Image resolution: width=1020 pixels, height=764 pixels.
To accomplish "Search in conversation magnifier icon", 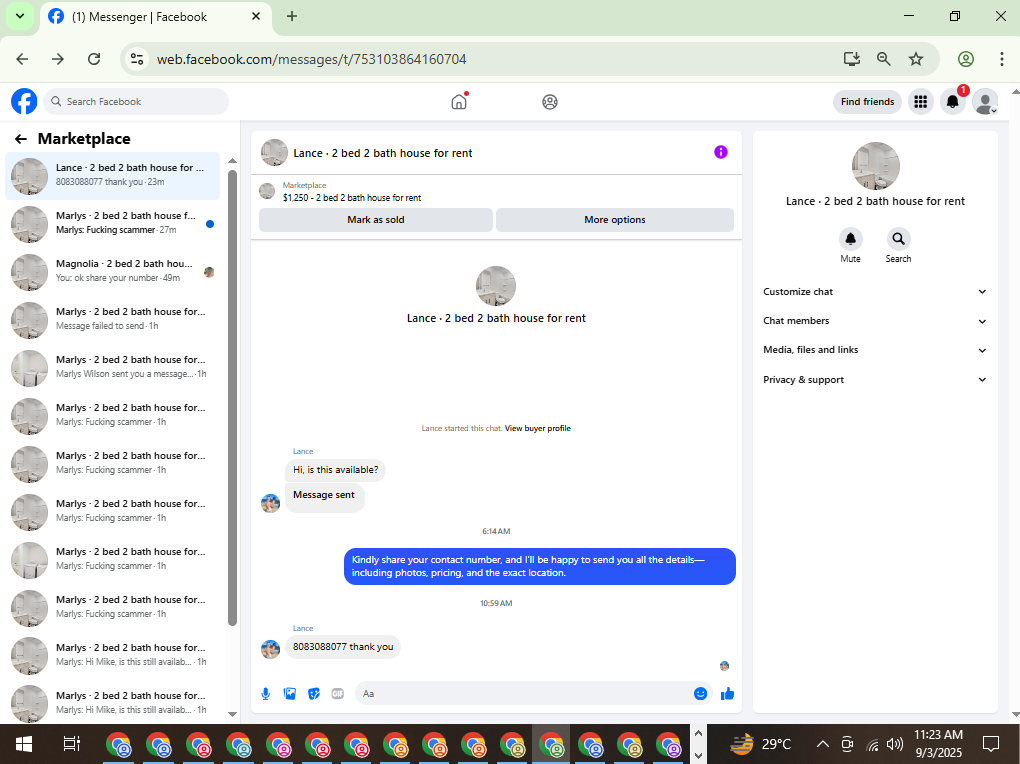I will [898, 239].
